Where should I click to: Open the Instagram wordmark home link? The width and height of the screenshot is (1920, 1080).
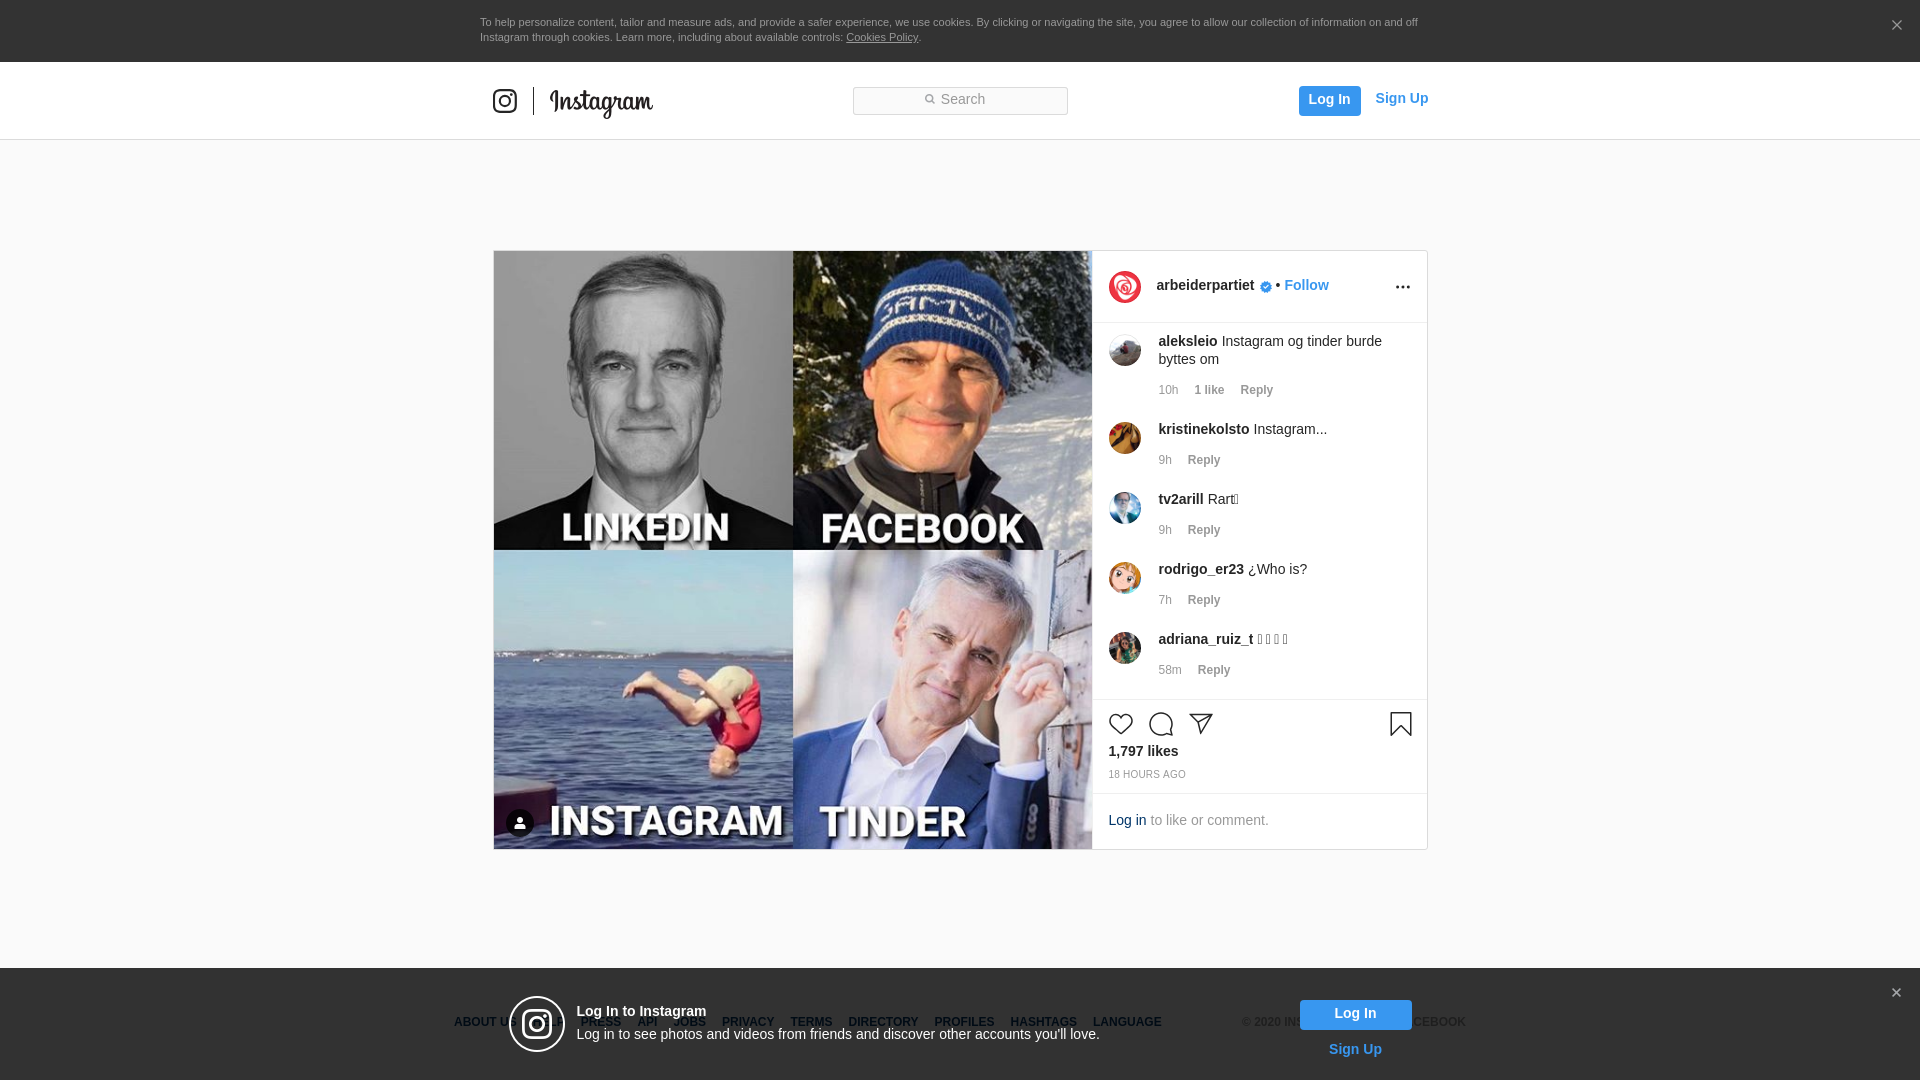point(601,103)
